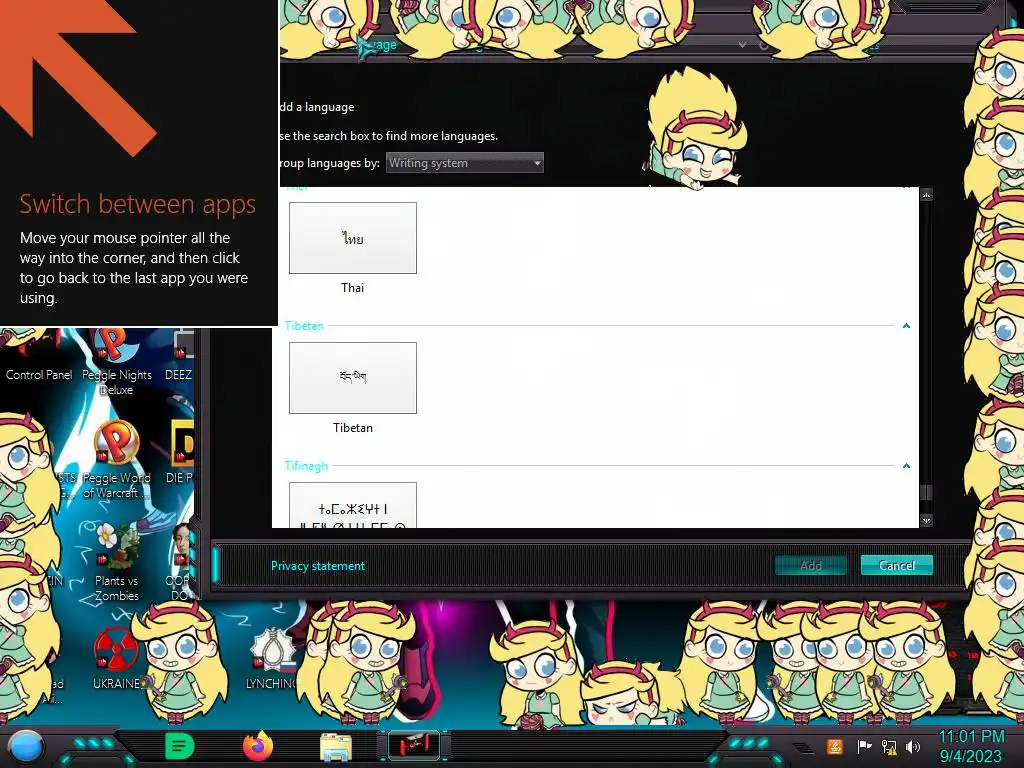1024x768 pixels.
Task: Click the Tibetan label under its tile
Action: [353, 428]
